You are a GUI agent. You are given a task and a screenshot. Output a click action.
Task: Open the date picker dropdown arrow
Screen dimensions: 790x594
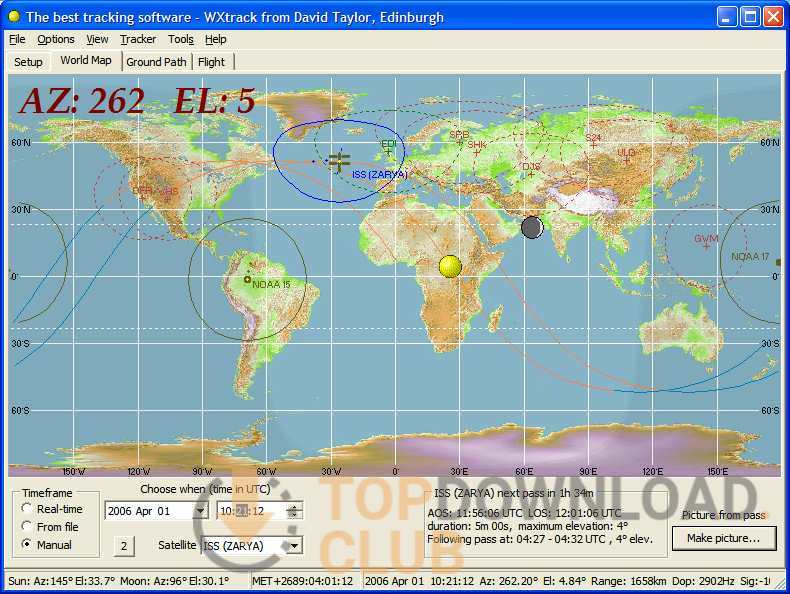201,511
